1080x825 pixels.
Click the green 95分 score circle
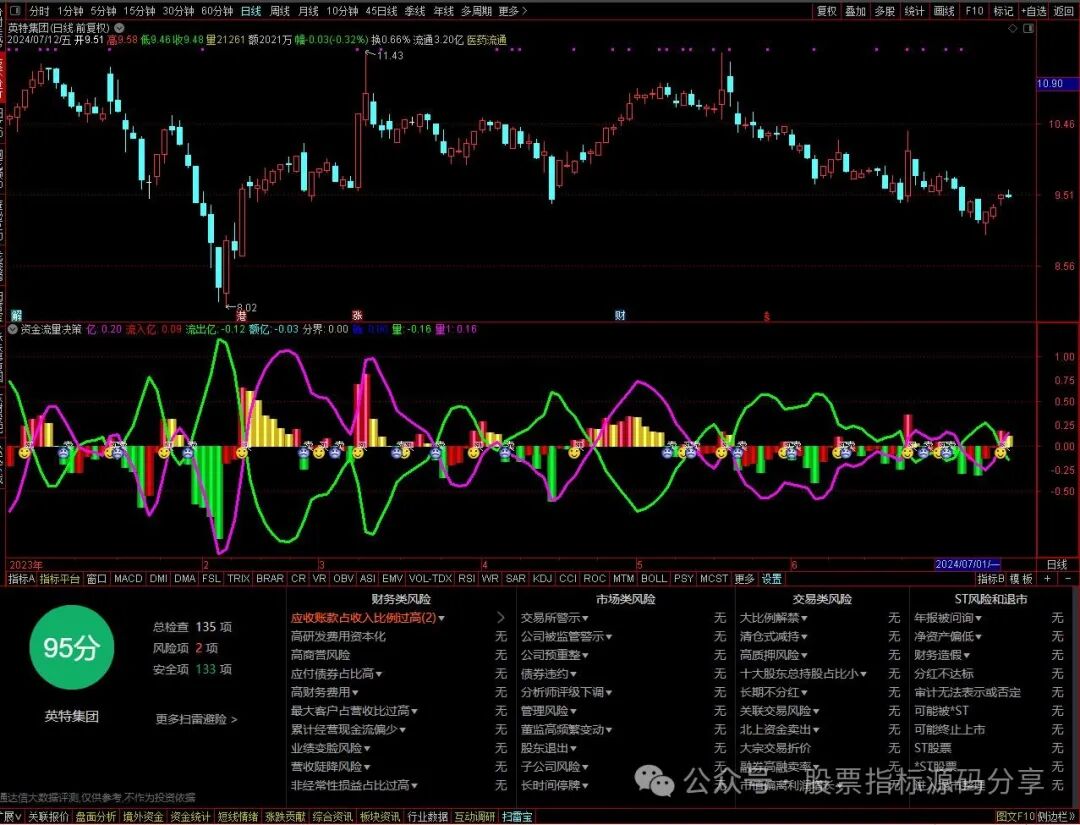[71, 647]
